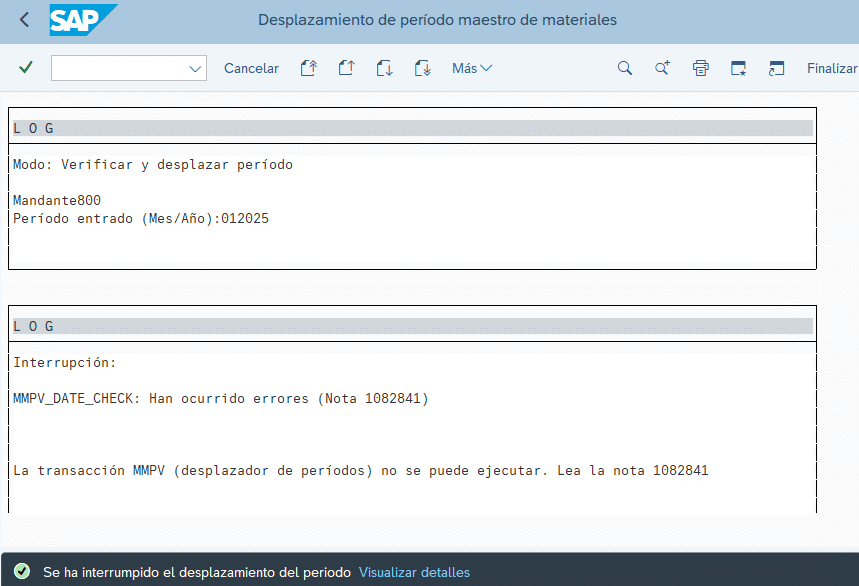Click the Search More magnifier plus icon

coord(662,68)
